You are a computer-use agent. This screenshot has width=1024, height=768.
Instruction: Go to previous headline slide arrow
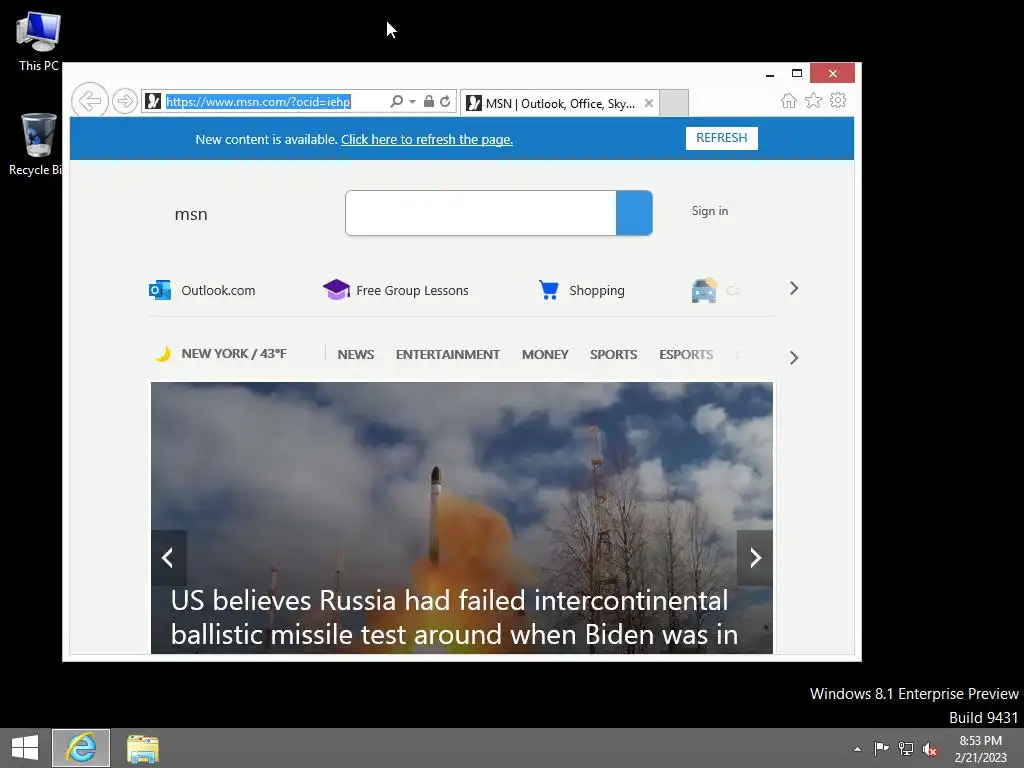tap(168, 558)
